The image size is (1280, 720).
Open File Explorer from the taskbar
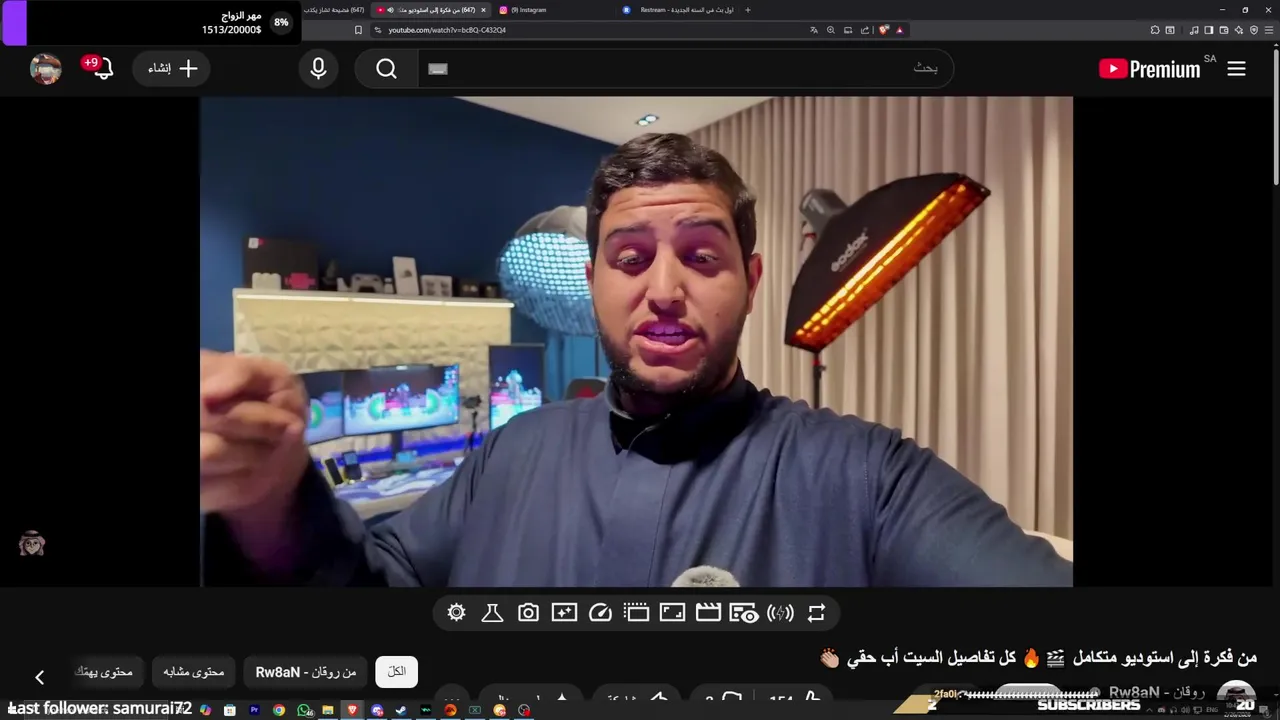click(328, 710)
